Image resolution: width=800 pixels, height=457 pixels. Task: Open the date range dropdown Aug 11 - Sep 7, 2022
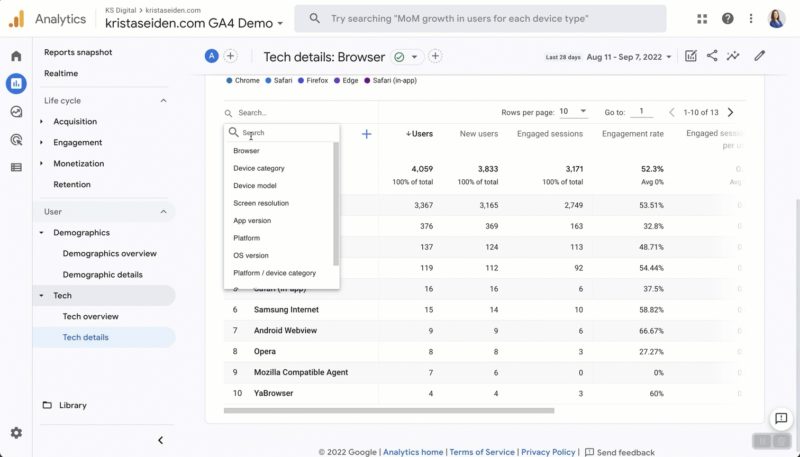click(629, 57)
